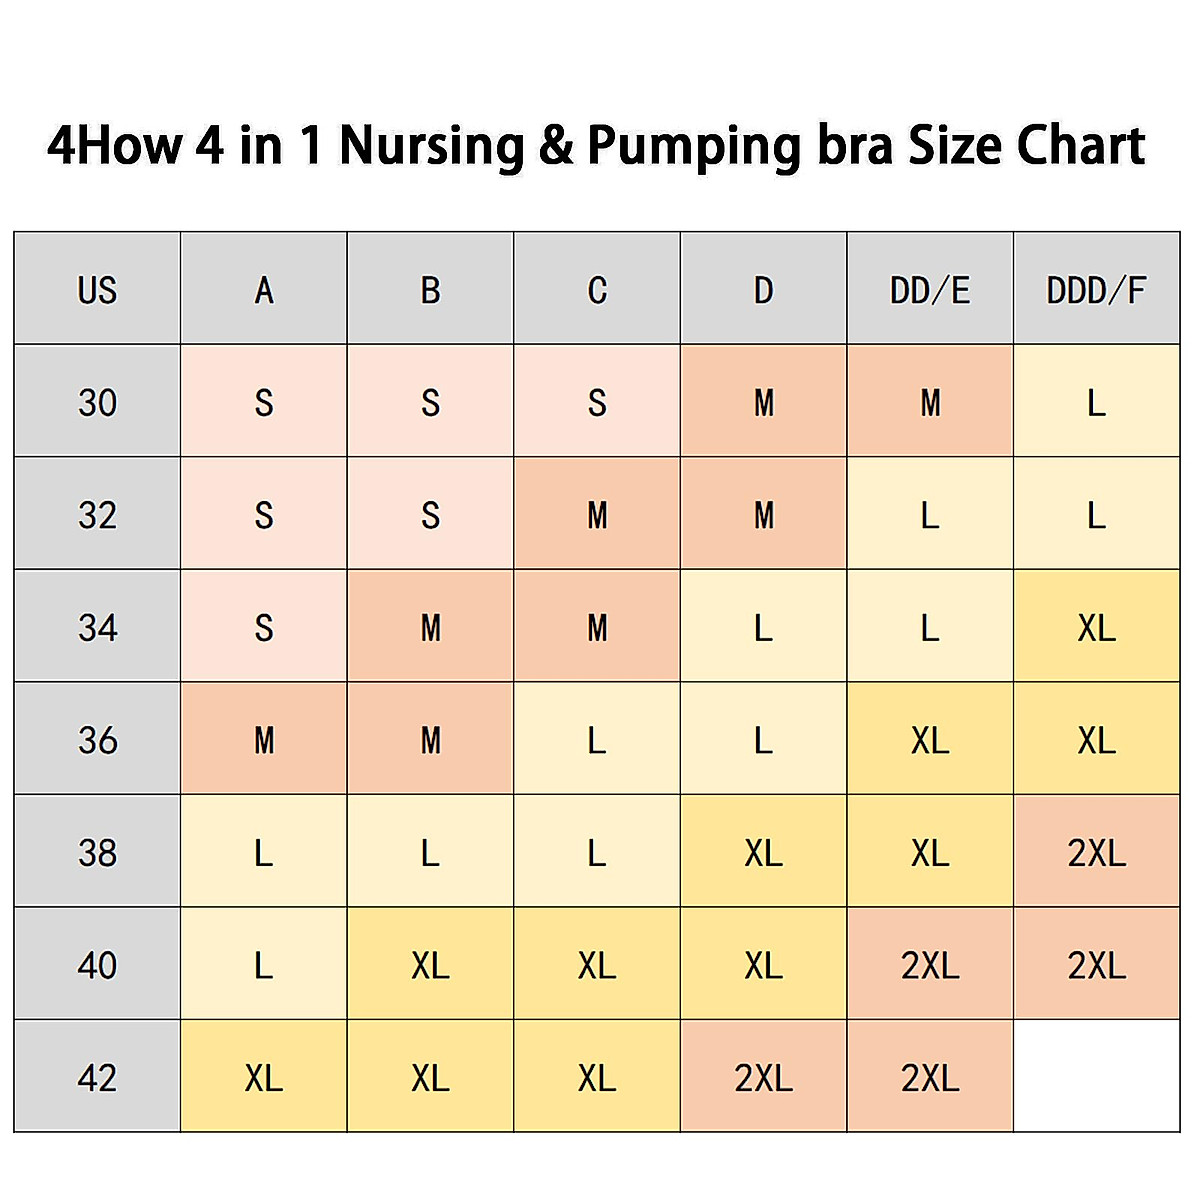Click the XL cell for 34 DDD/F

coord(1096,627)
